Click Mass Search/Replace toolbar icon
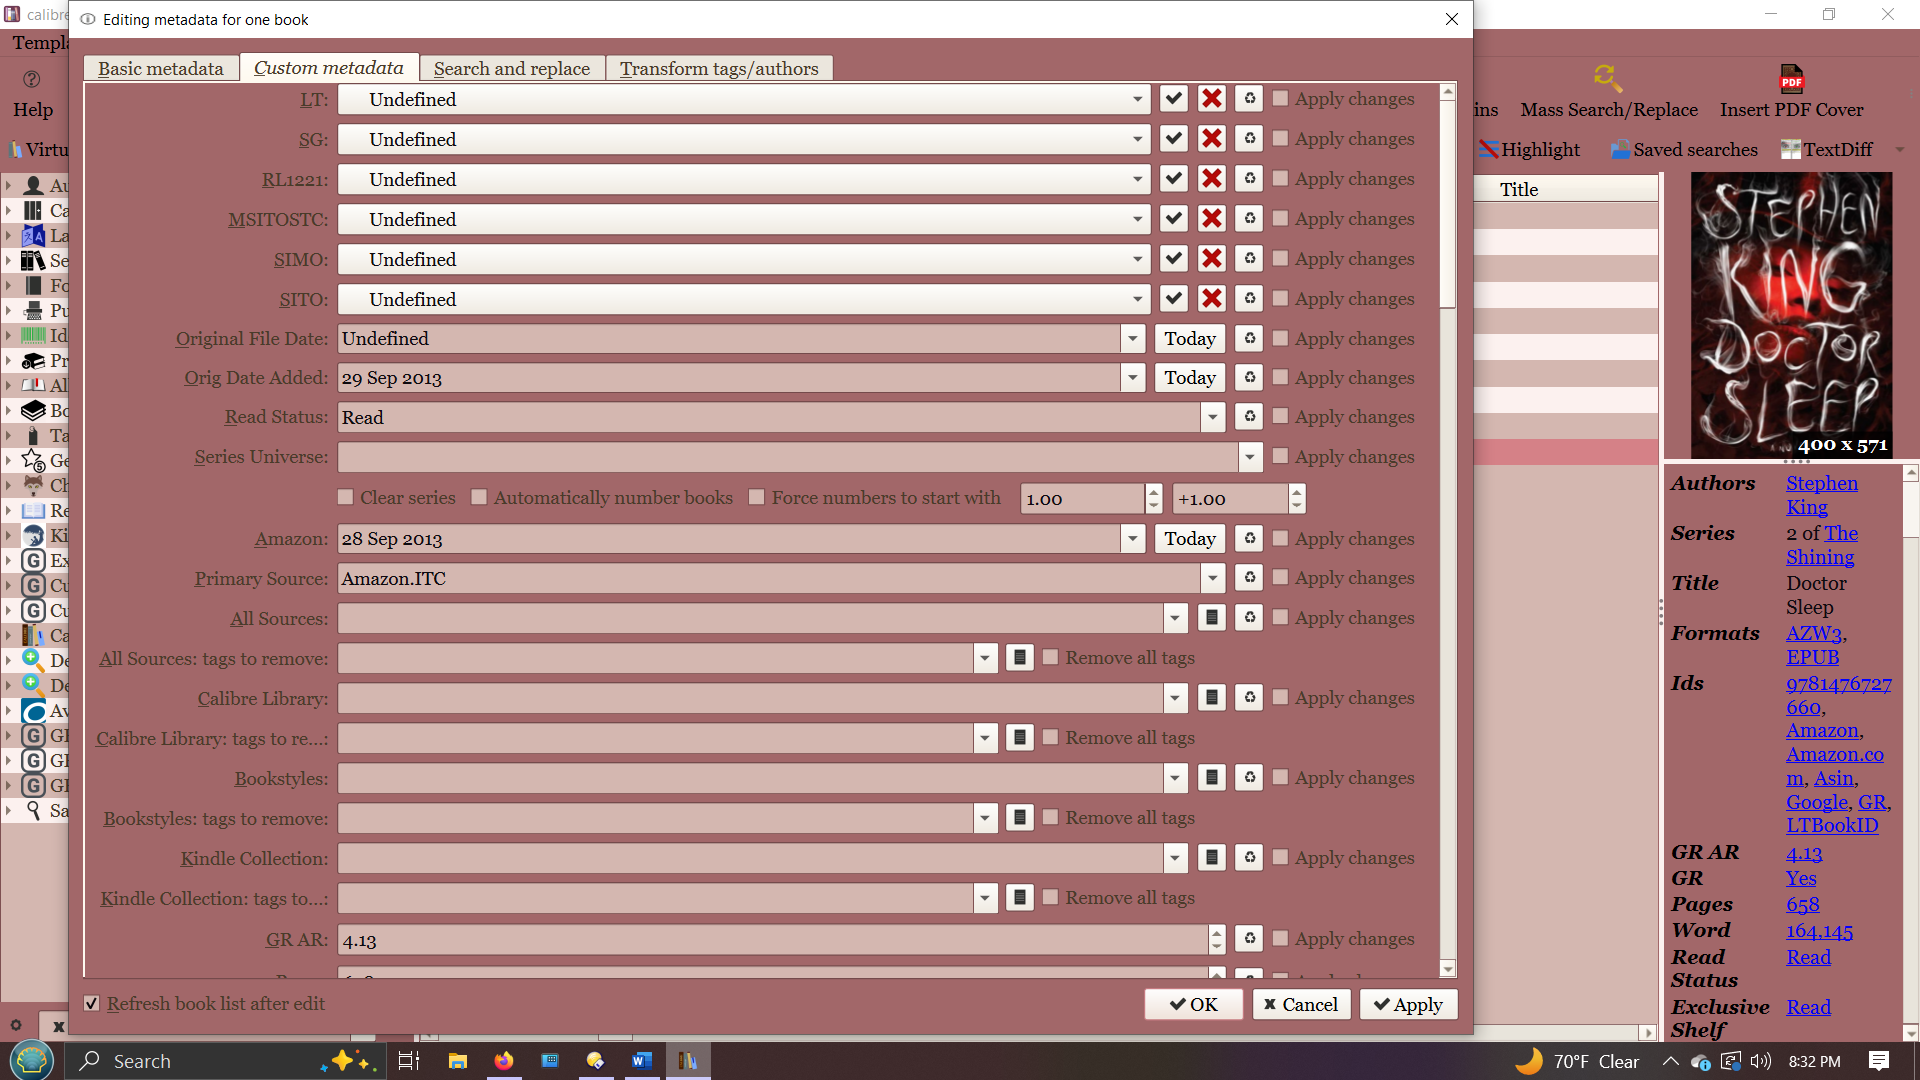Viewport: 1920px width, 1080px height. pyautogui.click(x=1608, y=79)
